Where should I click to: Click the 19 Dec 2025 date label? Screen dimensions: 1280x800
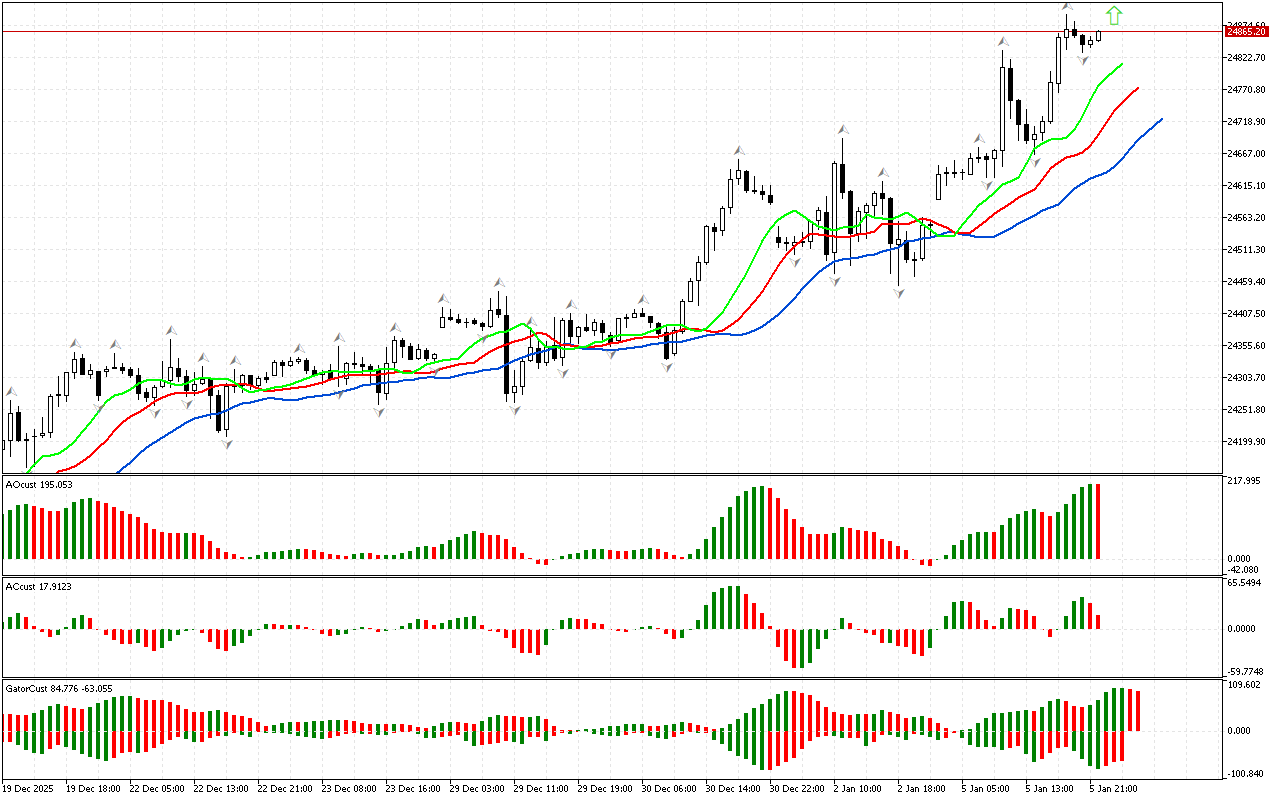click(32, 788)
